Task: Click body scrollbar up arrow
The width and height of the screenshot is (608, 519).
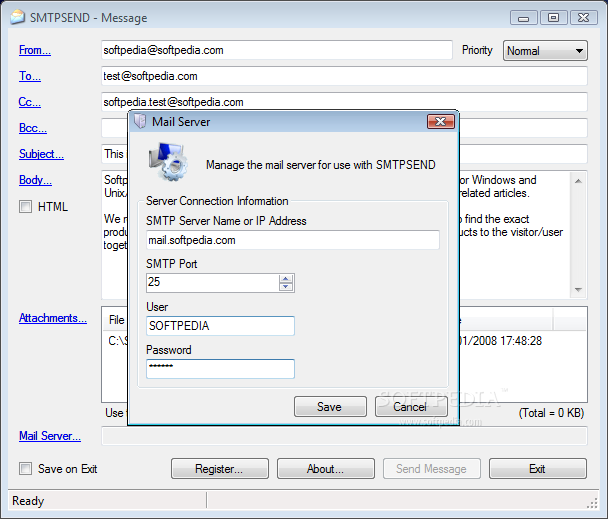Action: (578, 181)
